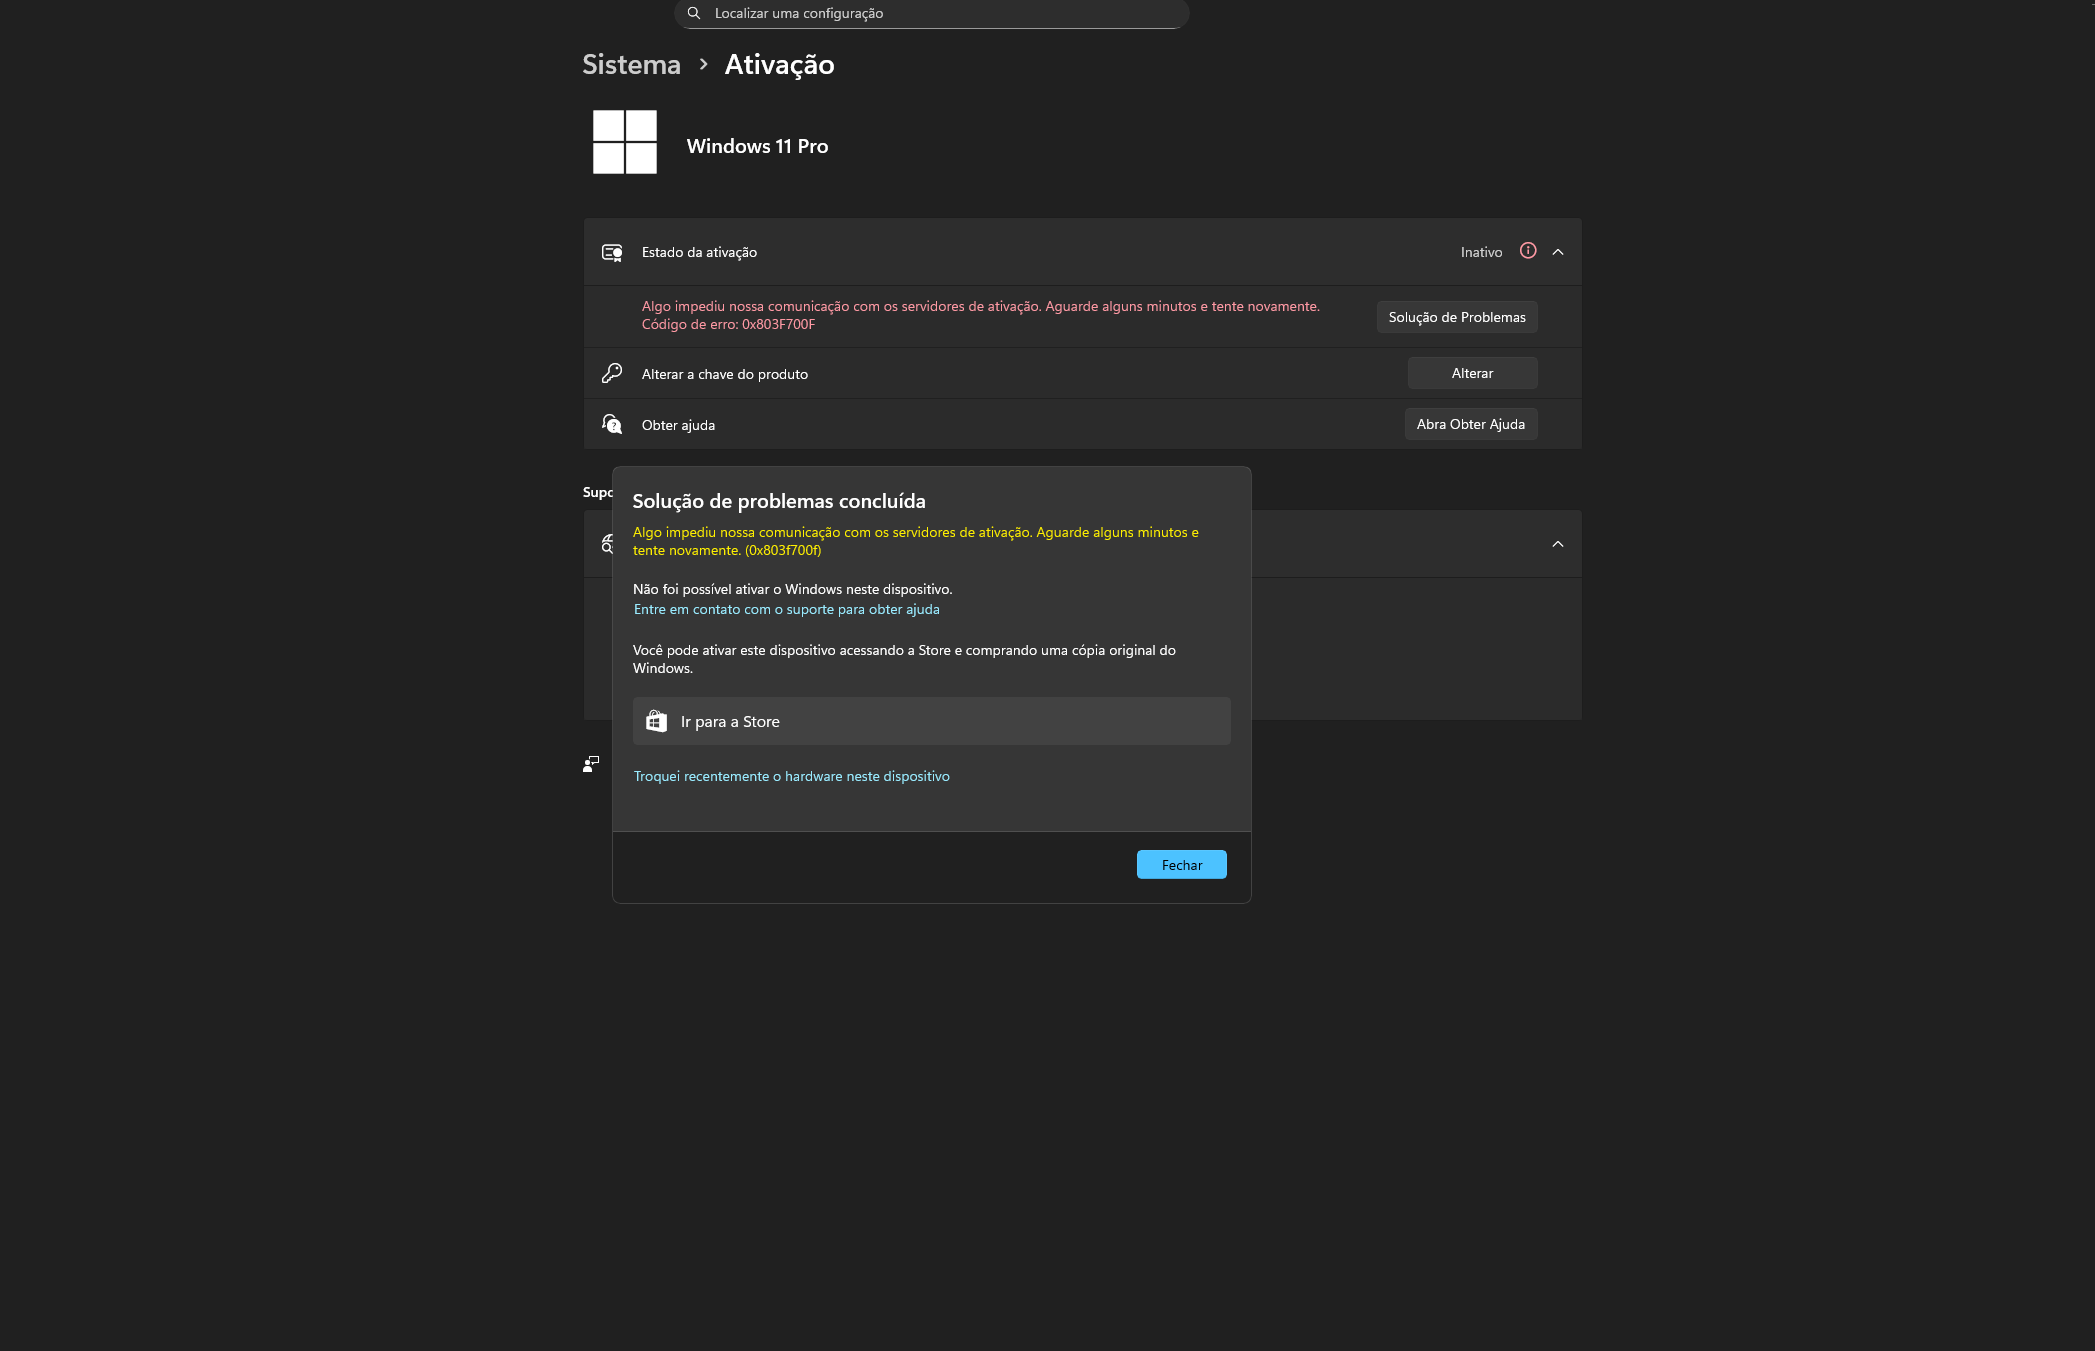The width and height of the screenshot is (2095, 1351).
Task: Open the Sistema breadcrumb page
Action: click(x=630, y=63)
